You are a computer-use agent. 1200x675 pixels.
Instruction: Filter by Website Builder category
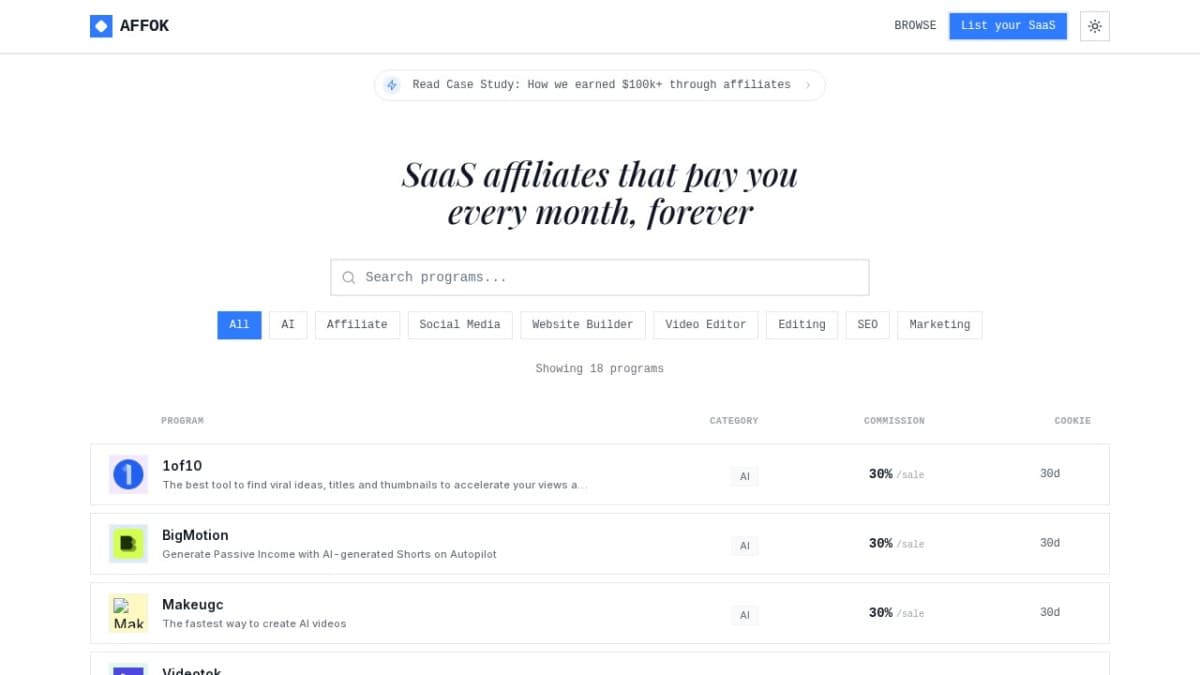coord(582,325)
